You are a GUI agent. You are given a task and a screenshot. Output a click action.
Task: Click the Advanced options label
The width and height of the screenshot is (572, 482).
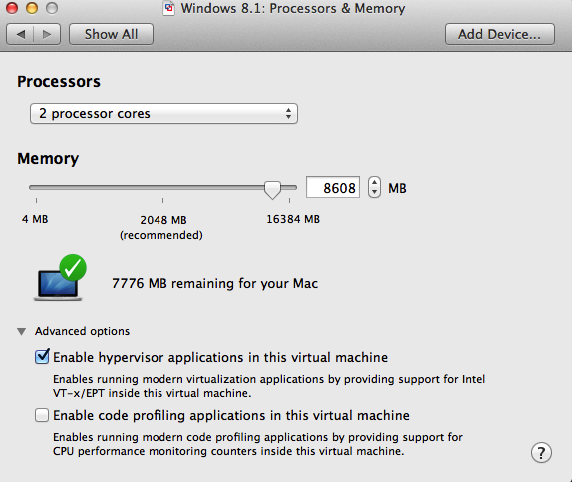pos(82,331)
